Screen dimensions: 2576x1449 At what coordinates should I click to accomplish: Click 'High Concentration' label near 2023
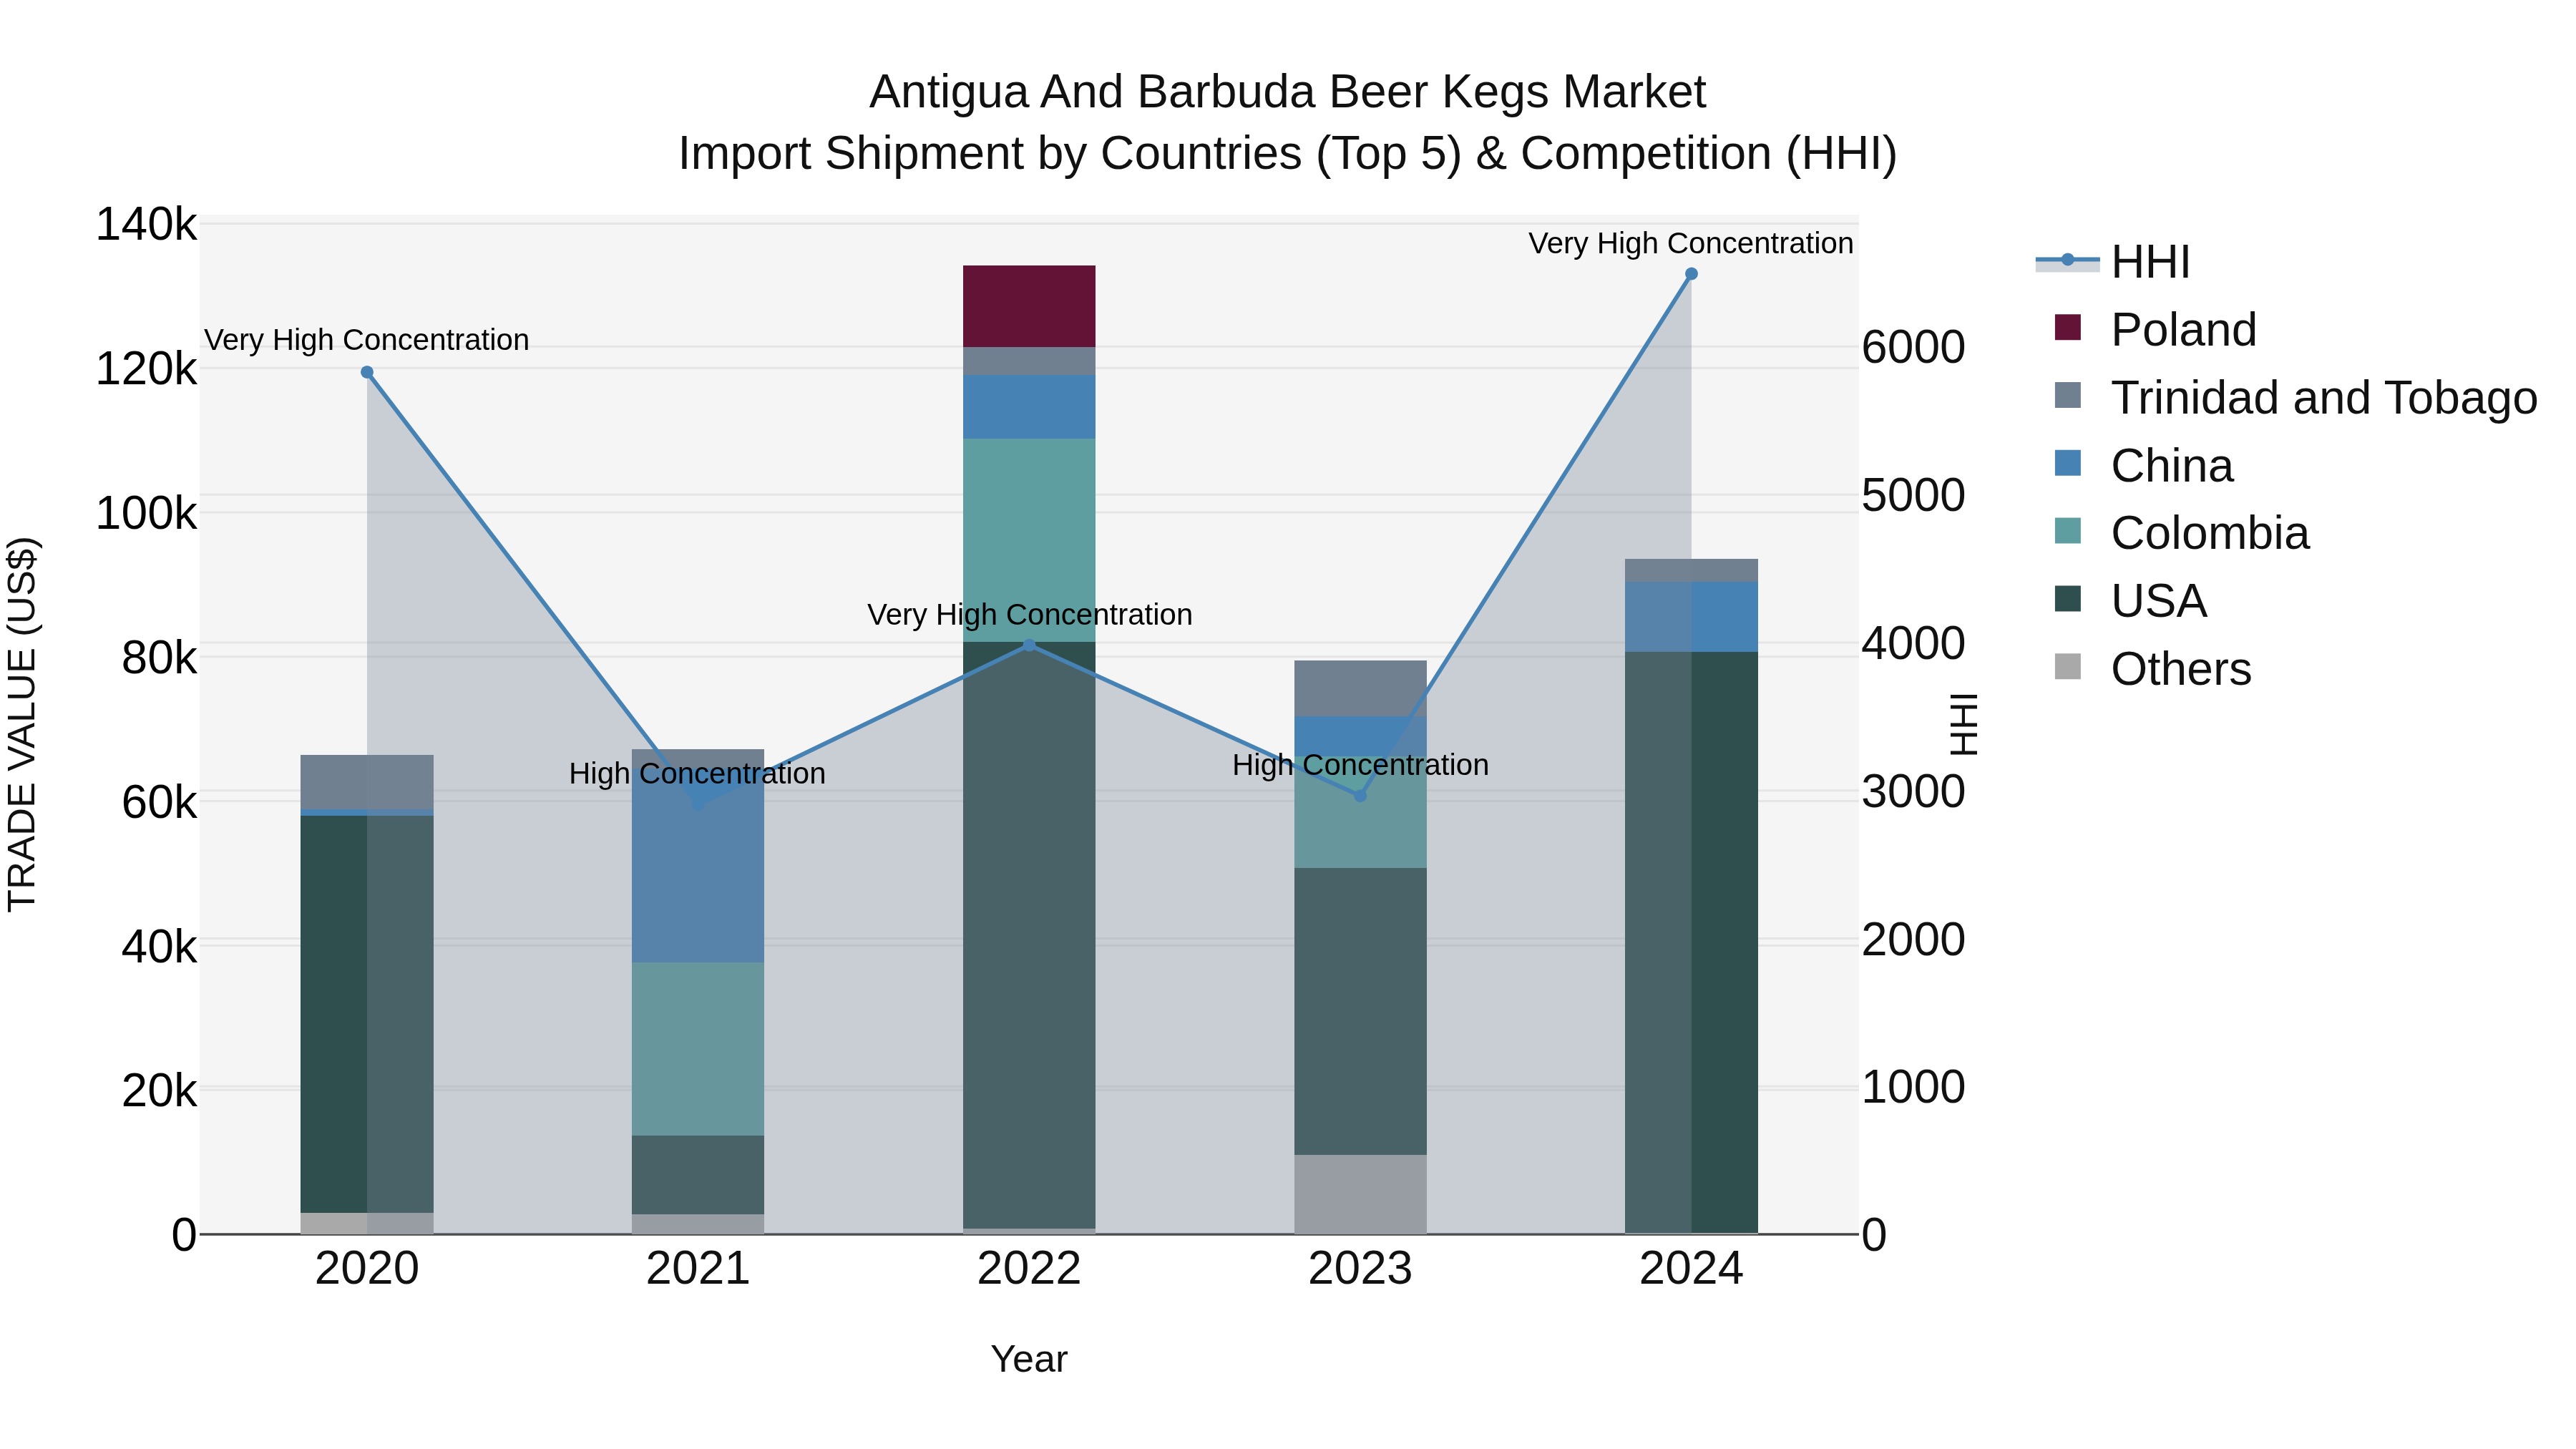point(1360,765)
